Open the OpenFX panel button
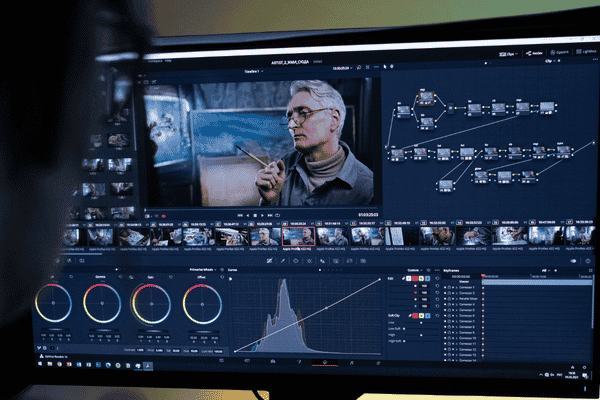Viewport: 600px width, 400px height. 559,52
